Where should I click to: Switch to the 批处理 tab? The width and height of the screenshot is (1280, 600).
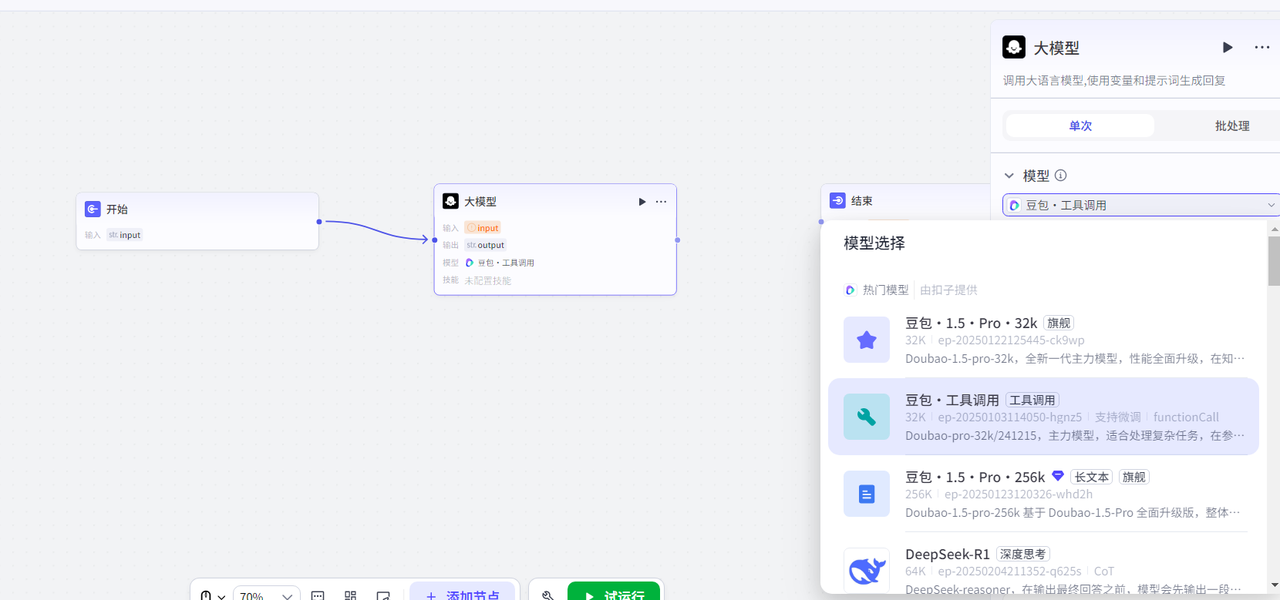point(1232,126)
